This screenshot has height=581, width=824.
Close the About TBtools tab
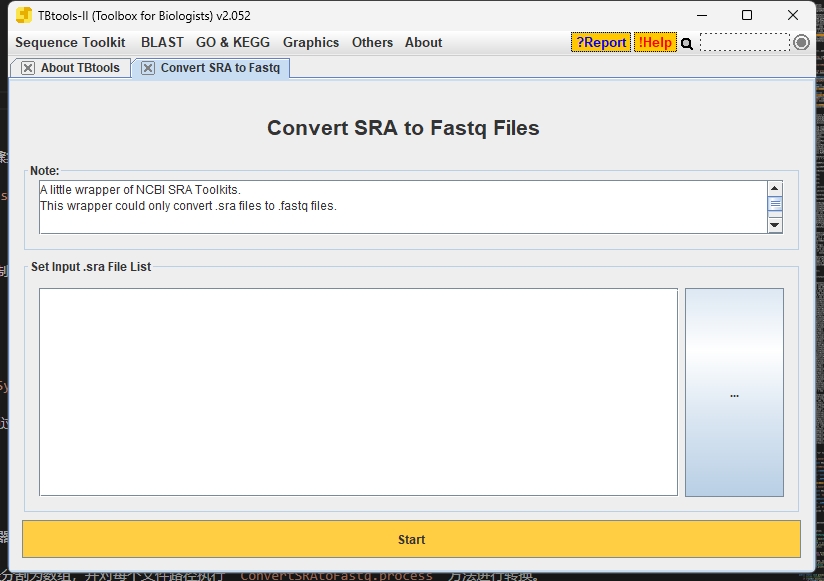28,68
